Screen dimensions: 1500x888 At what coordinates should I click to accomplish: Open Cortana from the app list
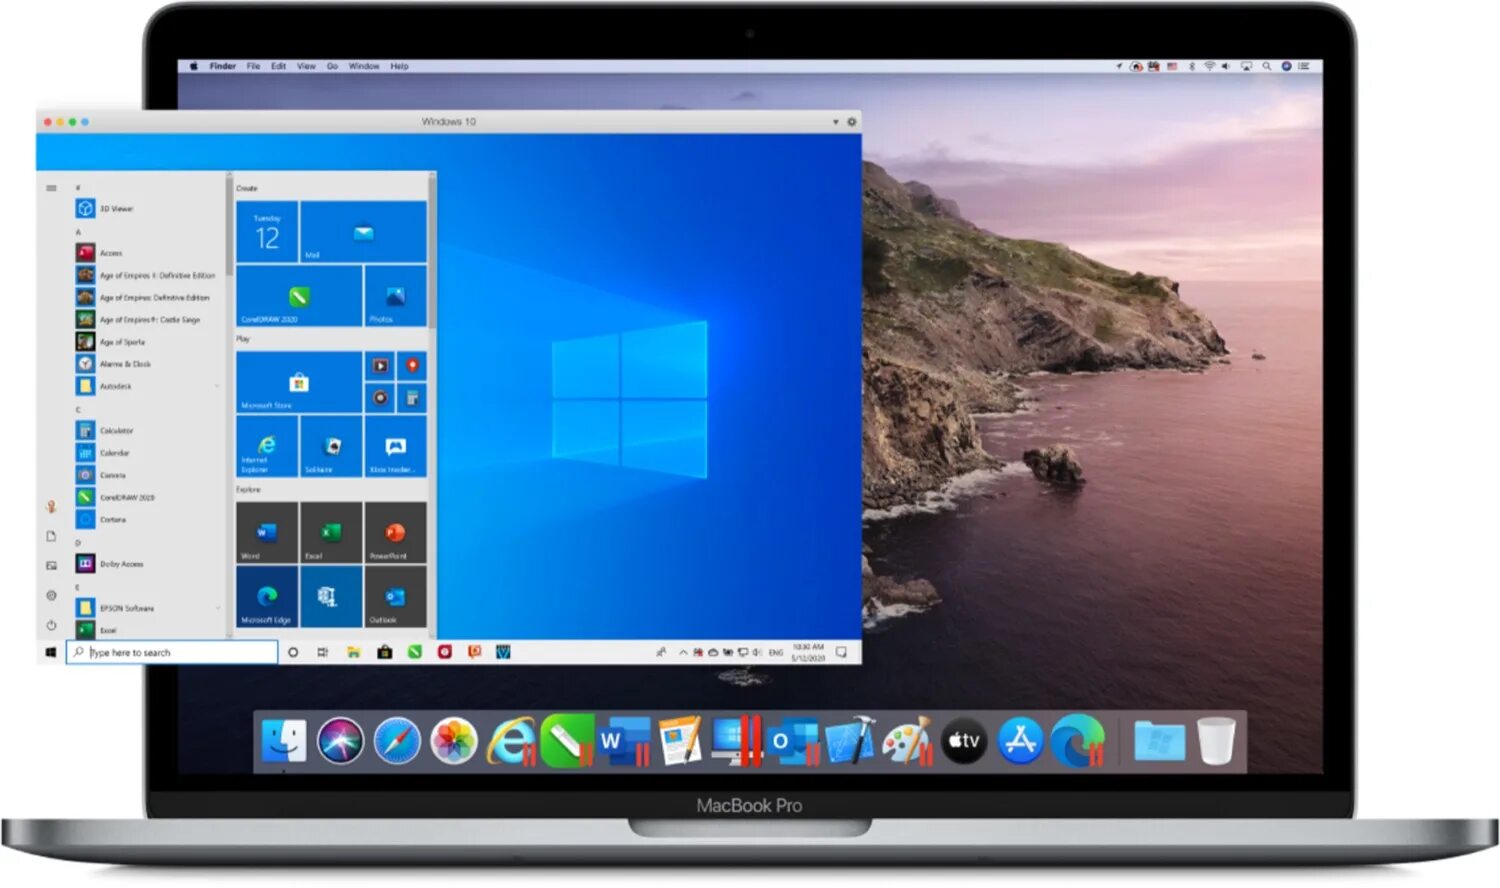101,519
